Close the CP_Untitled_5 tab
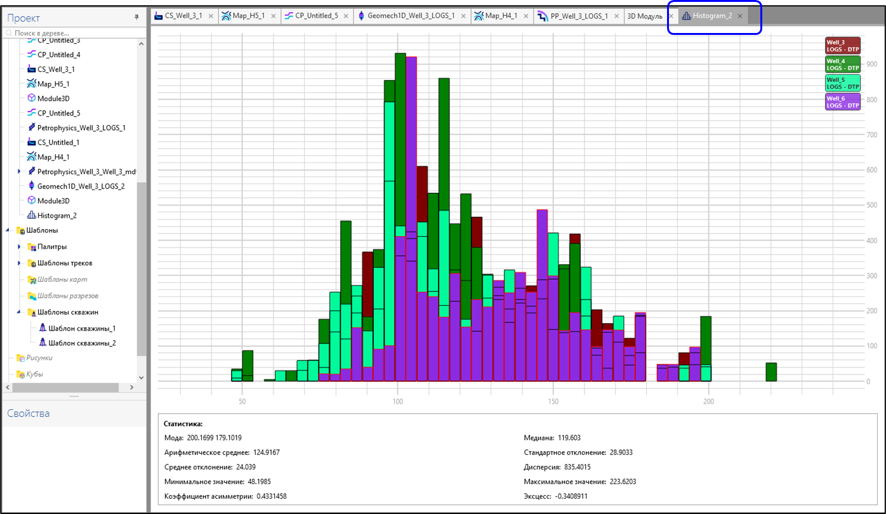 346,16
